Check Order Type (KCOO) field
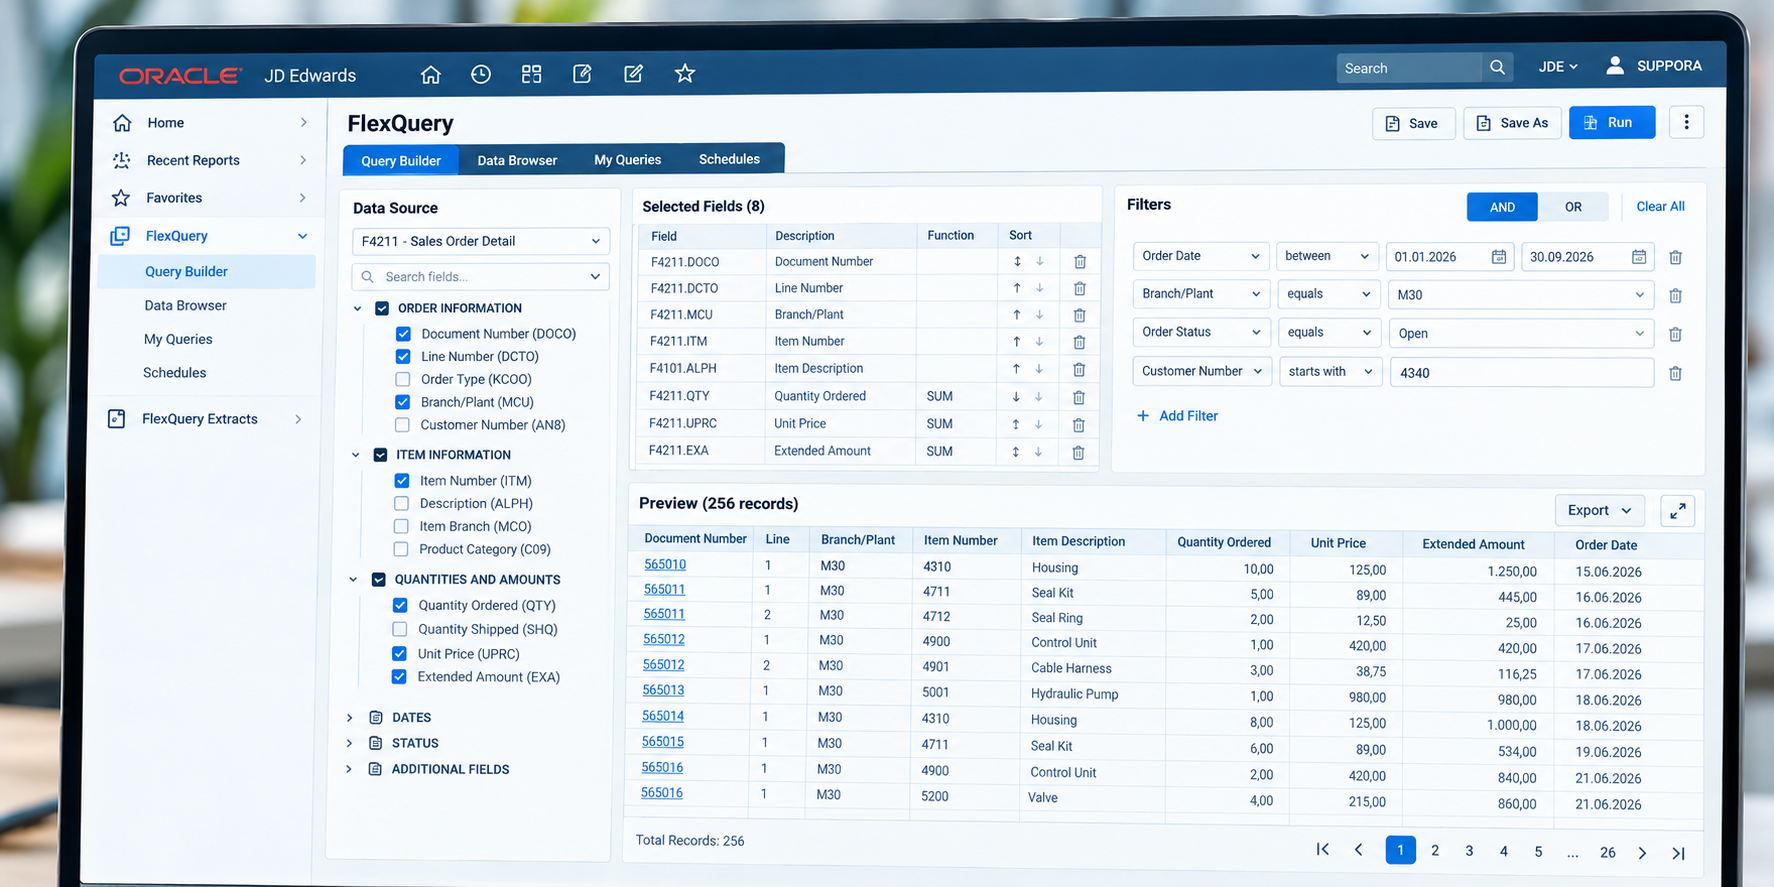Viewport: 1774px width, 887px height. pyautogui.click(x=402, y=379)
